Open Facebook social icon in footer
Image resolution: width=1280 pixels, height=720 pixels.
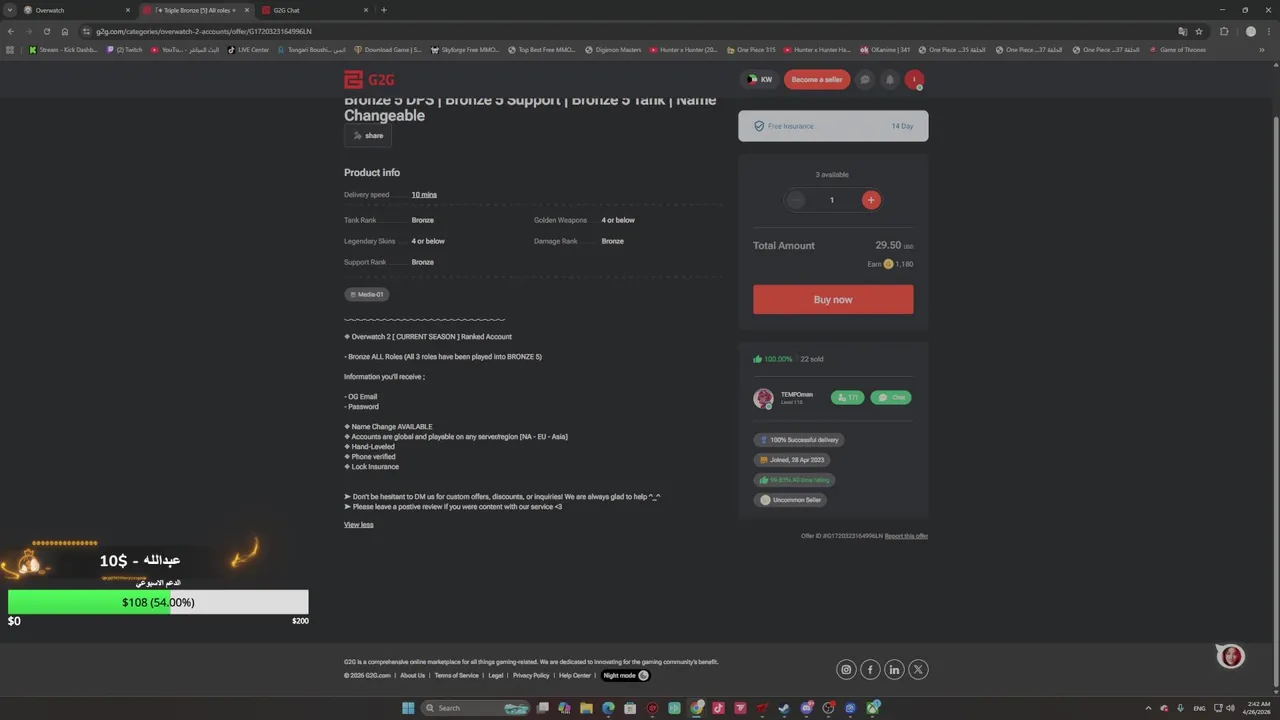click(x=870, y=670)
